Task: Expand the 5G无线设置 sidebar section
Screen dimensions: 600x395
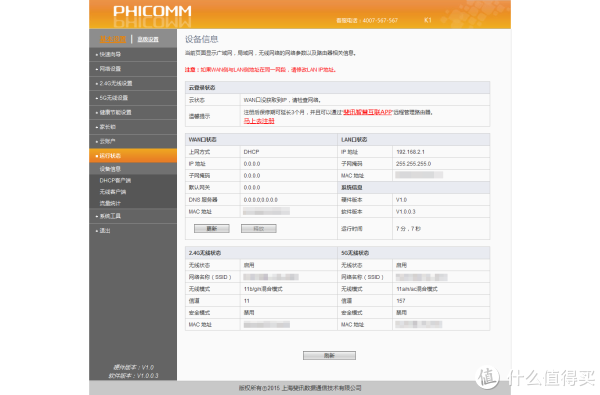Action: click(x=133, y=98)
